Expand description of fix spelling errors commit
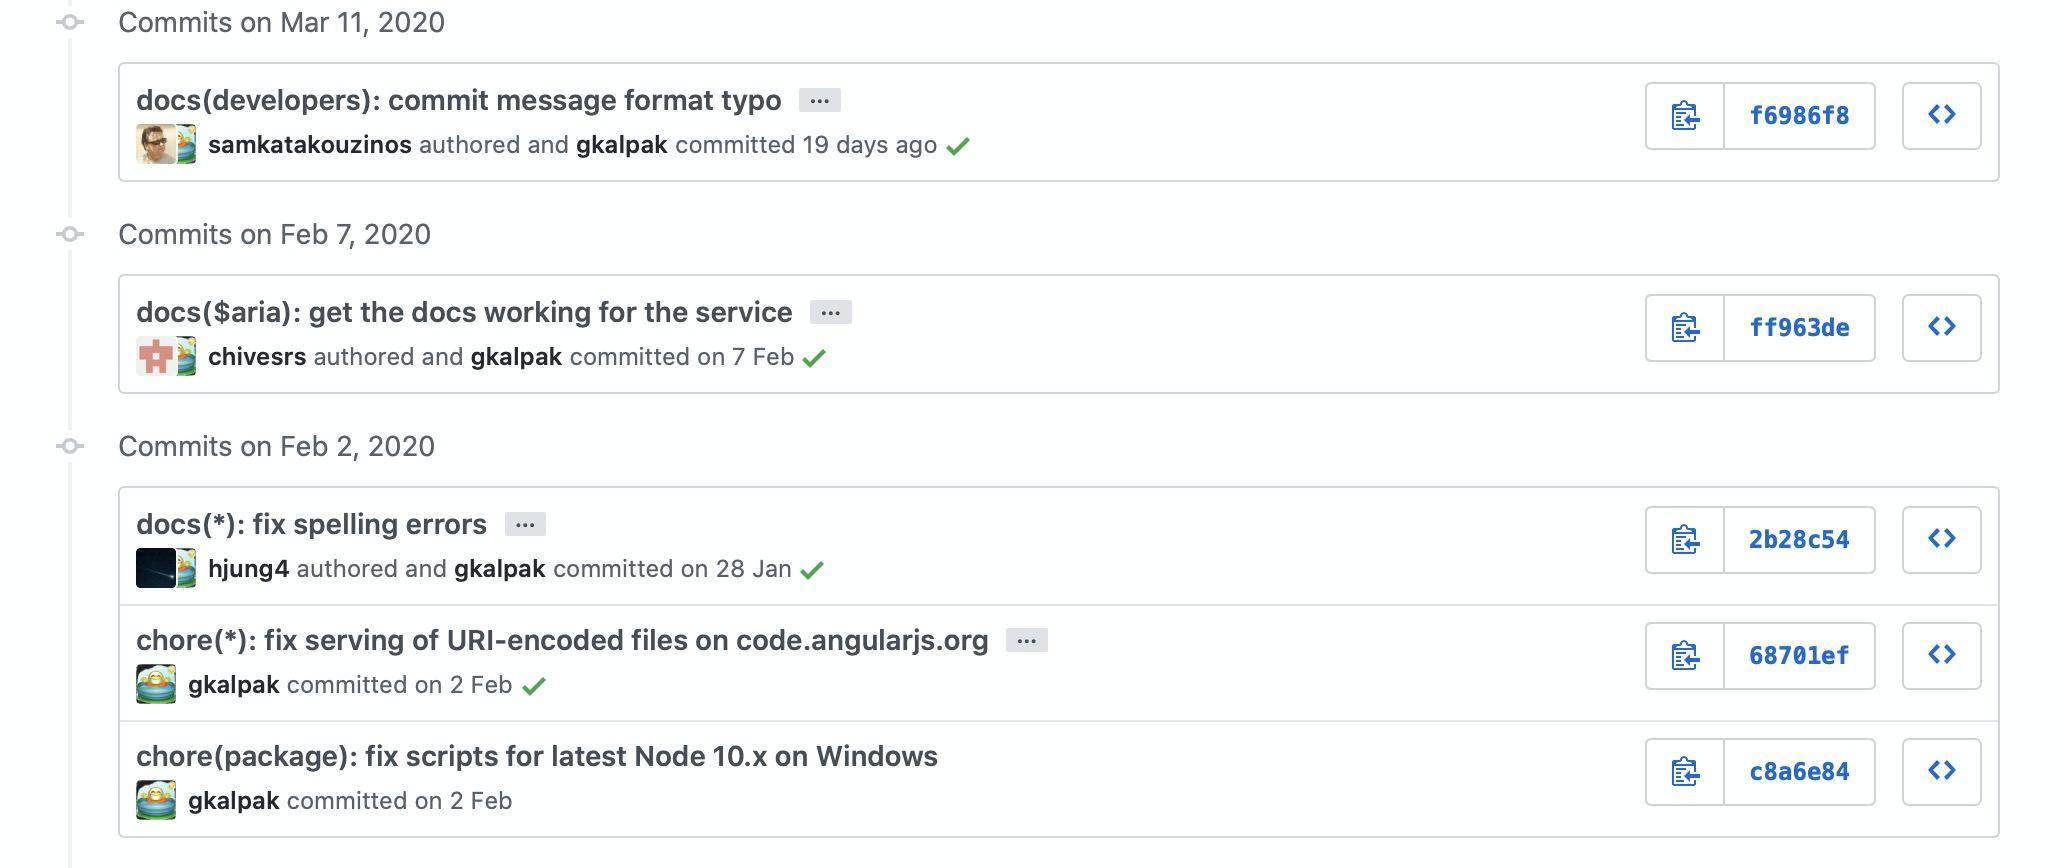This screenshot has height=868, width=2066. pyautogui.click(x=525, y=525)
